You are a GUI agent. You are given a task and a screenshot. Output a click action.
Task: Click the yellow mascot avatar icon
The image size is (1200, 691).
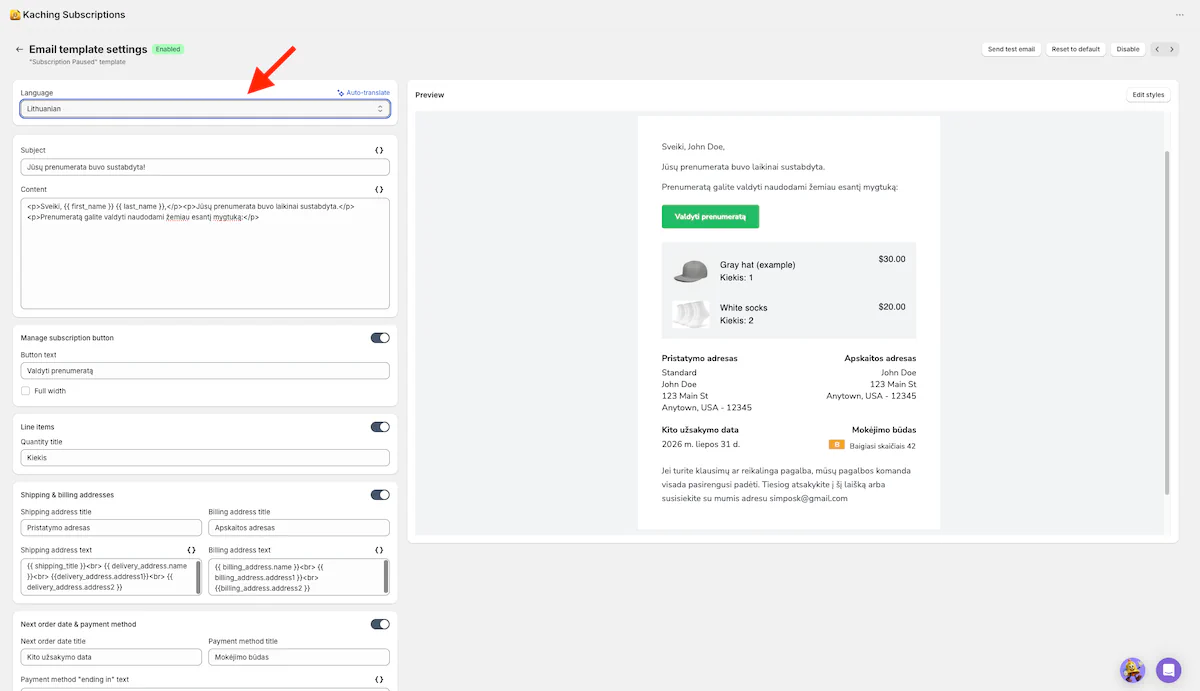coord(1132,669)
